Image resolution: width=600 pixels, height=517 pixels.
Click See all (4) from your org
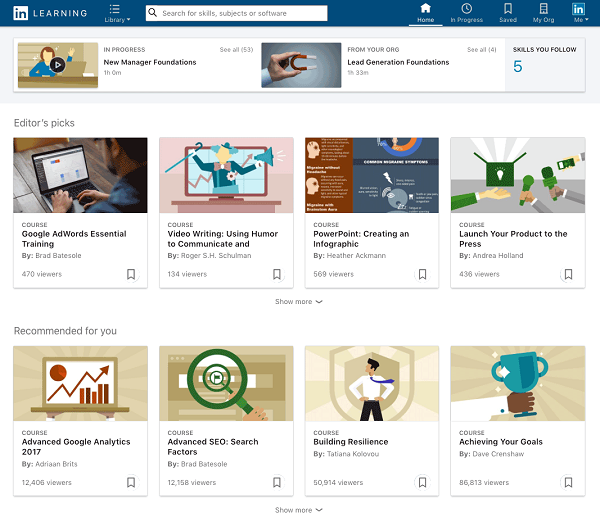(x=481, y=49)
